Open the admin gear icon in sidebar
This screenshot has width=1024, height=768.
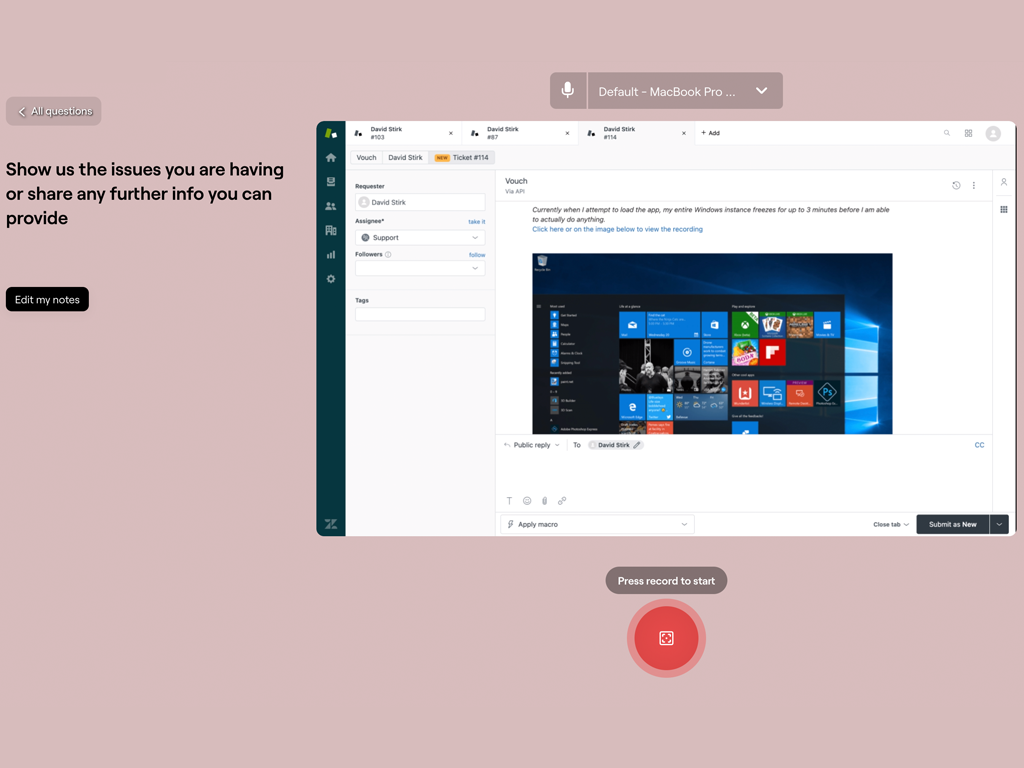331,279
